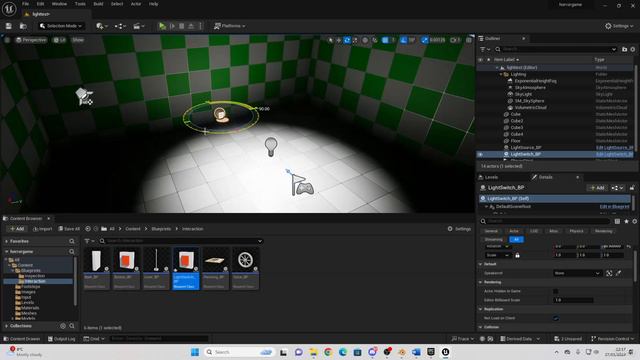Select ExponentialHeightFog in the Outliner
The height and width of the screenshot is (360, 640).
[535, 81]
